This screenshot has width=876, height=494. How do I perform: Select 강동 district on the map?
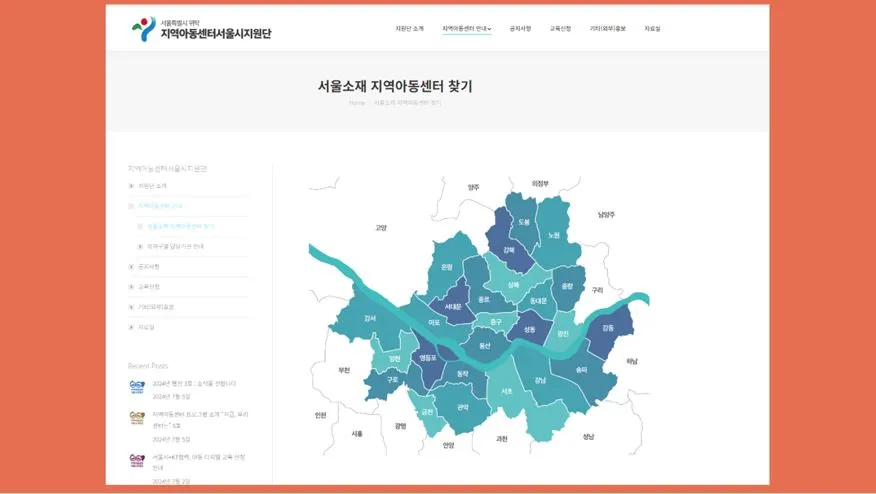click(x=608, y=328)
